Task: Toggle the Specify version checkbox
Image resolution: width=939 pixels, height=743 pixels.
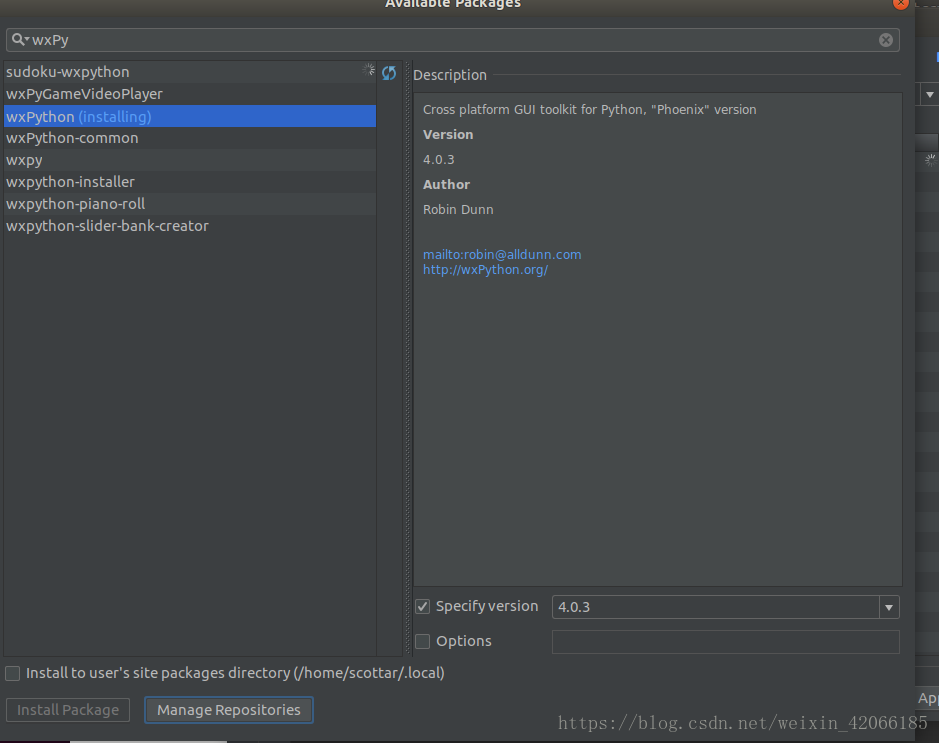Action: [x=422, y=606]
